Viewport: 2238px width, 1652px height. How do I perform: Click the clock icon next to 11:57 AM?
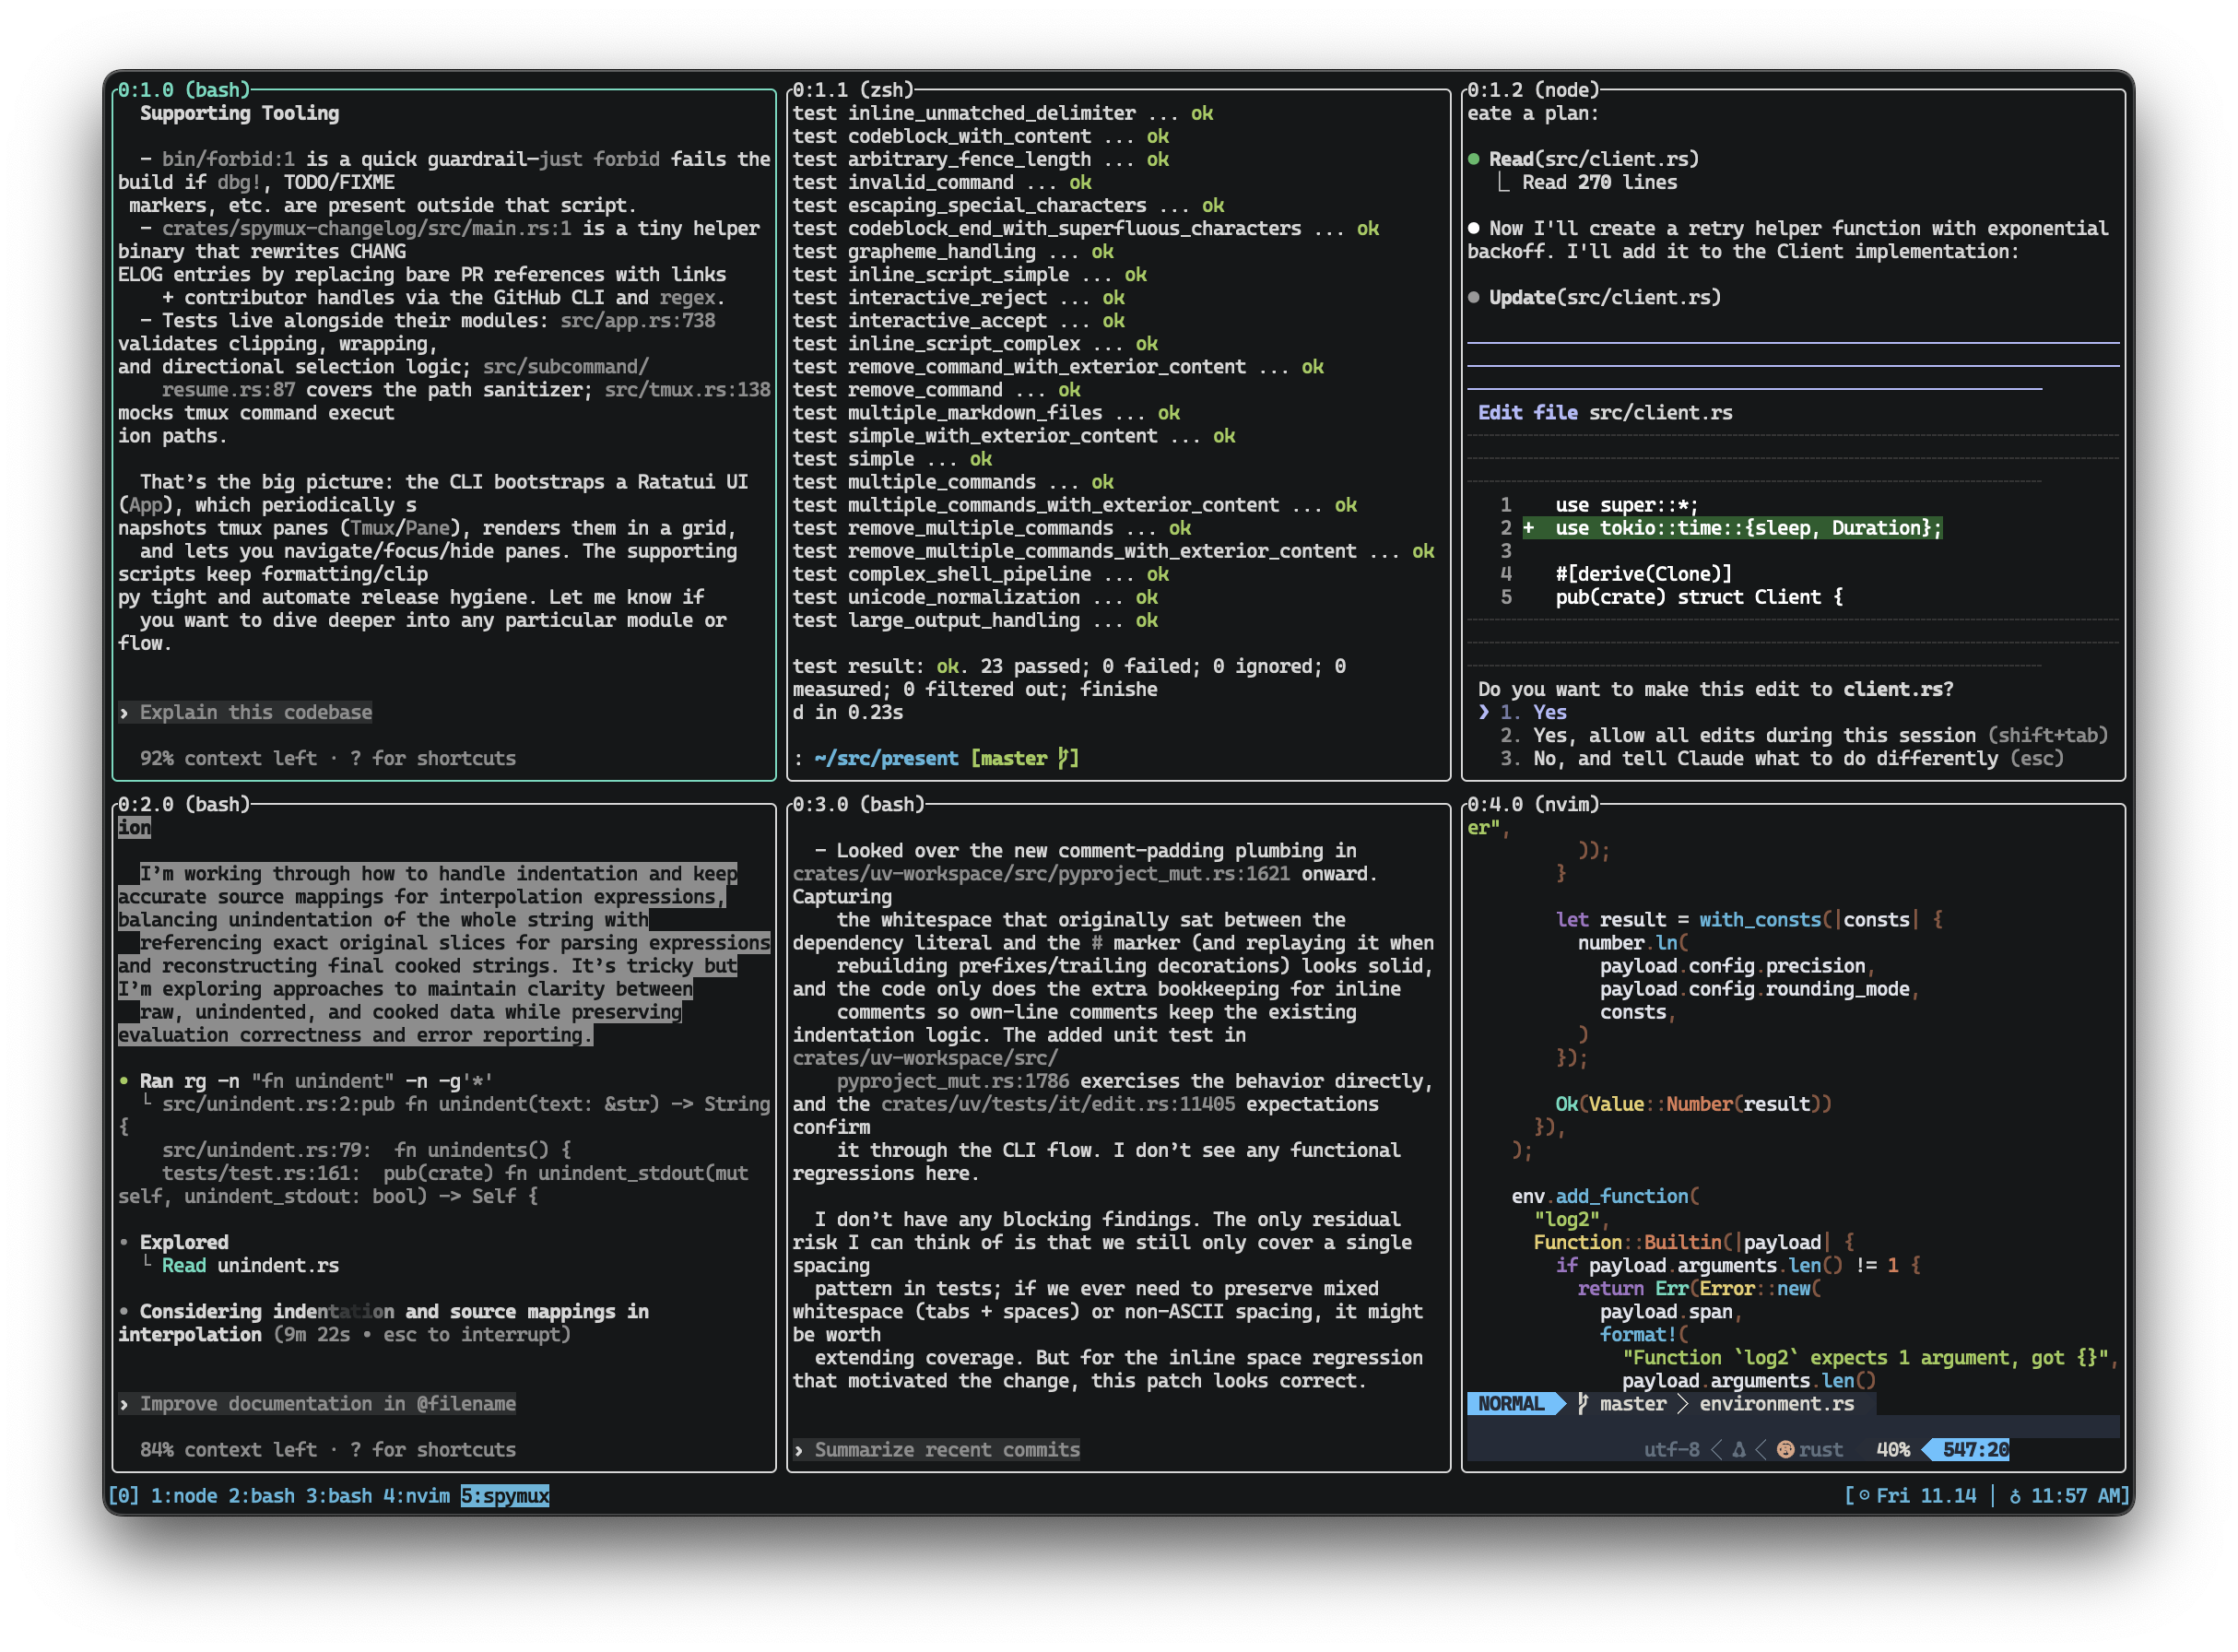2015,1496
